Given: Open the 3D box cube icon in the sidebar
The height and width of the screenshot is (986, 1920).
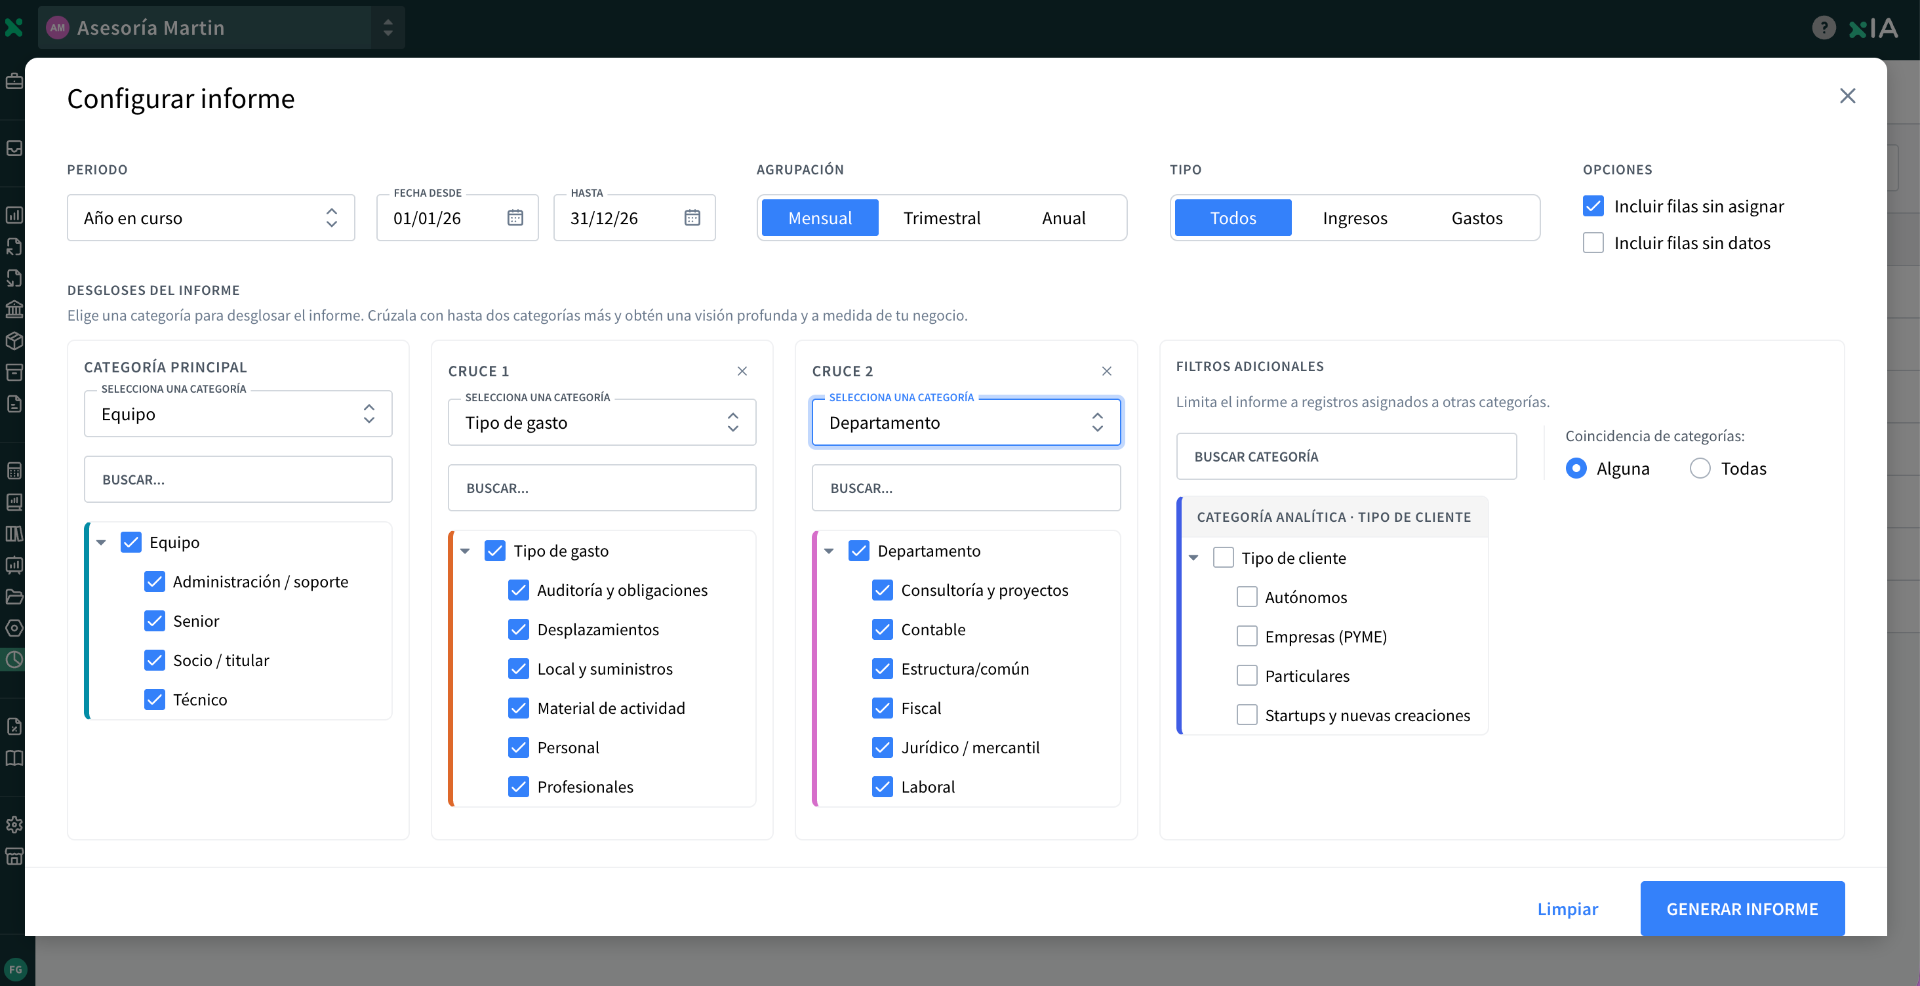Looking at the screenshot, I should tap(14, 341).
